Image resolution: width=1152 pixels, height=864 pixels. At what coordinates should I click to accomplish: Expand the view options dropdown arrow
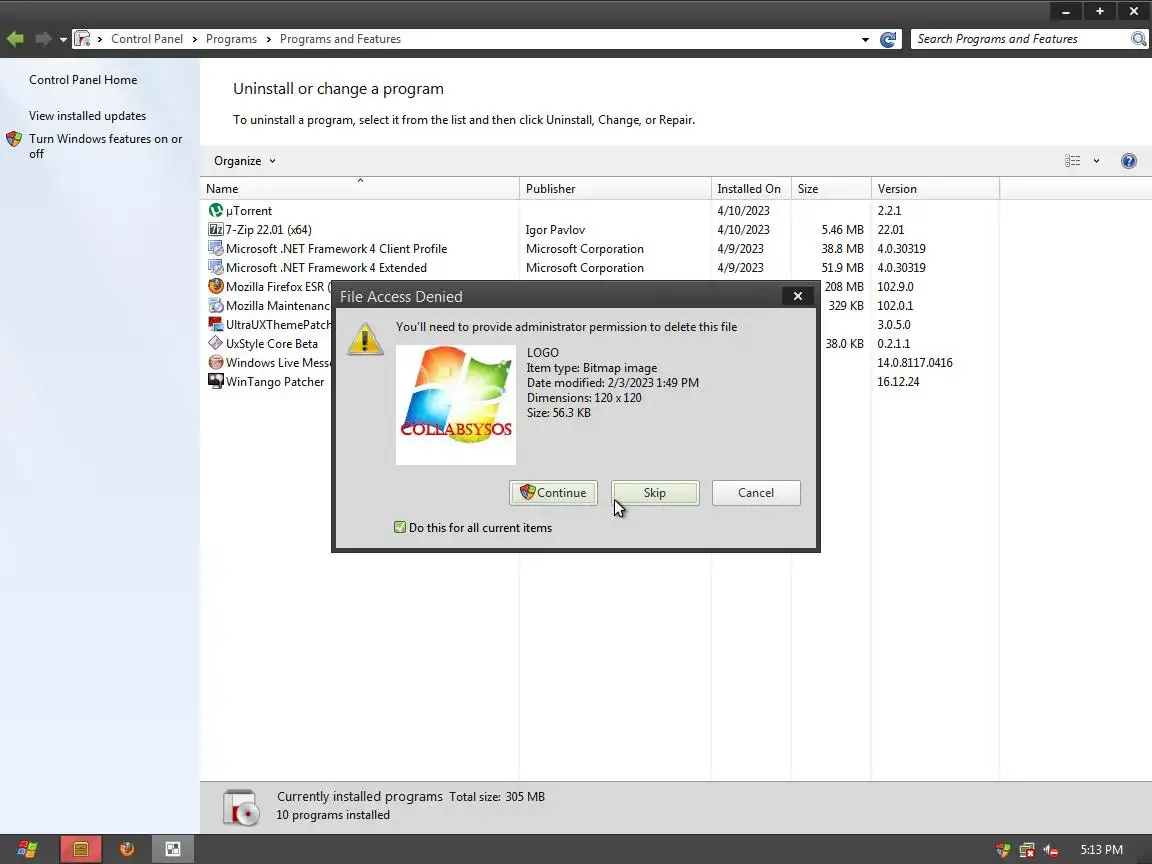pyautogui.click(x=1096, y=161)
